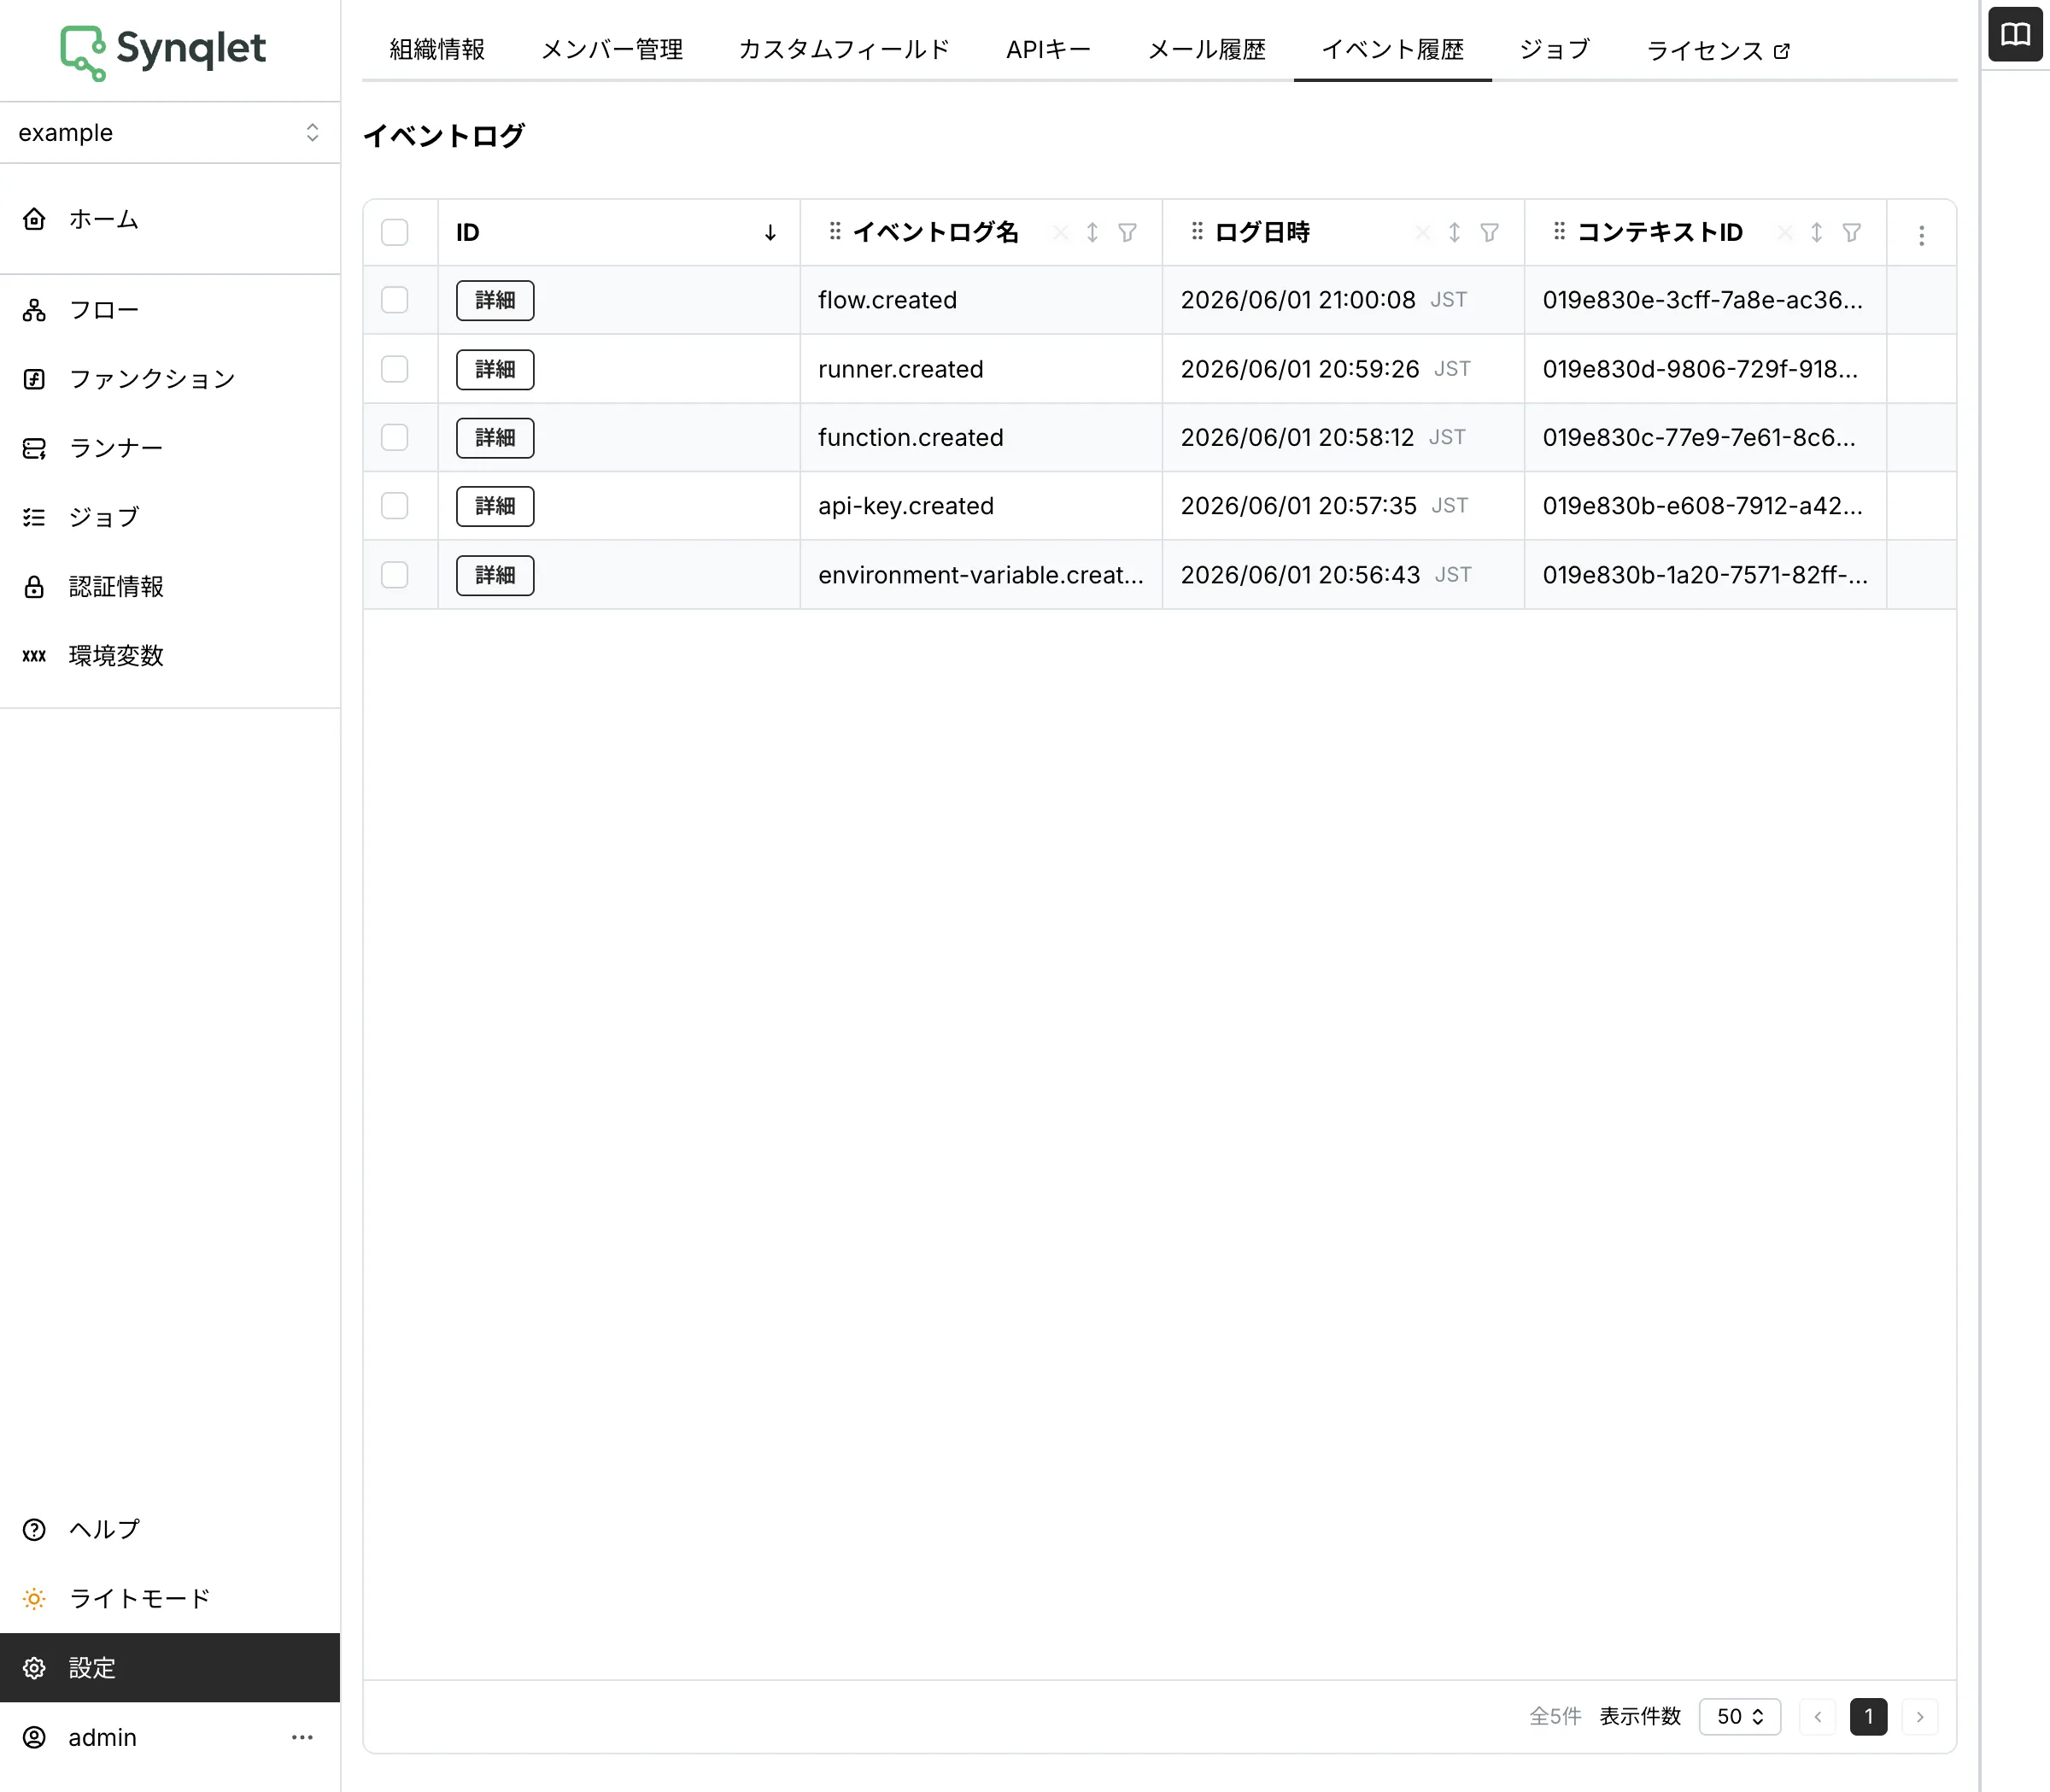
Task: Select page 1 in pagination
Action: pos(1868,1716)
